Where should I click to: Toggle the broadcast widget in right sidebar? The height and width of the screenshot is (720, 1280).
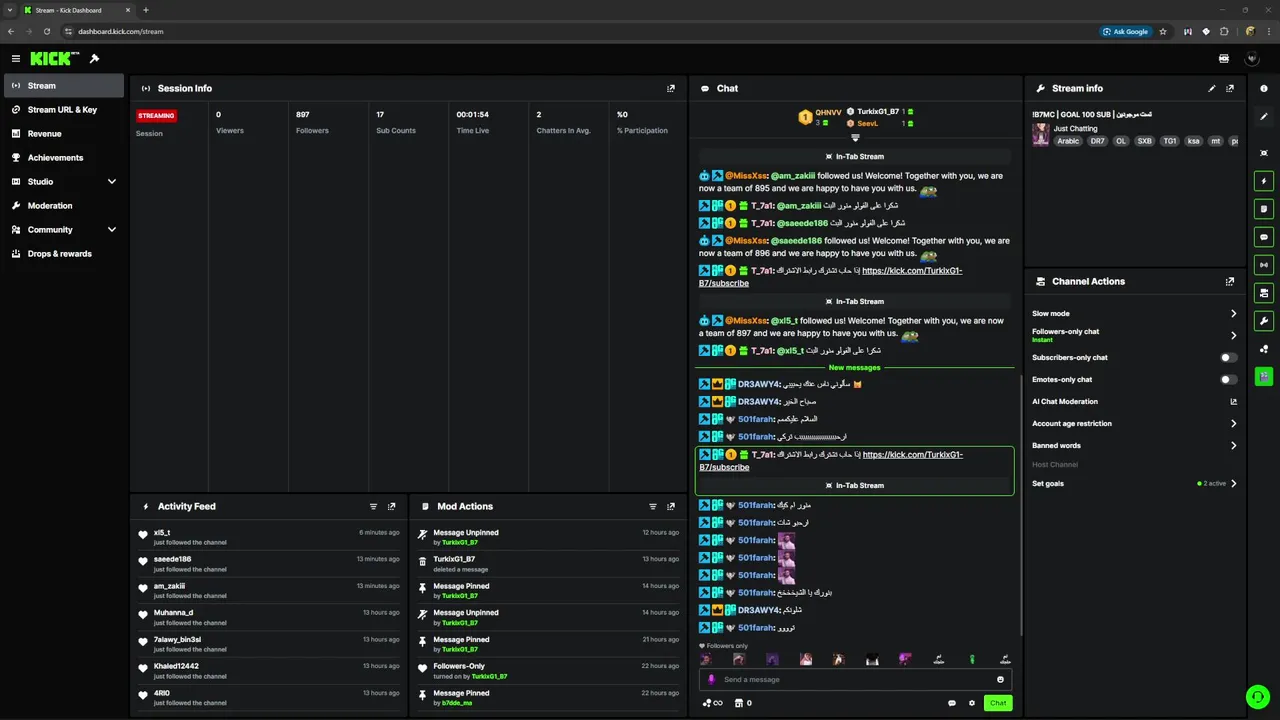coord(1264,265)
